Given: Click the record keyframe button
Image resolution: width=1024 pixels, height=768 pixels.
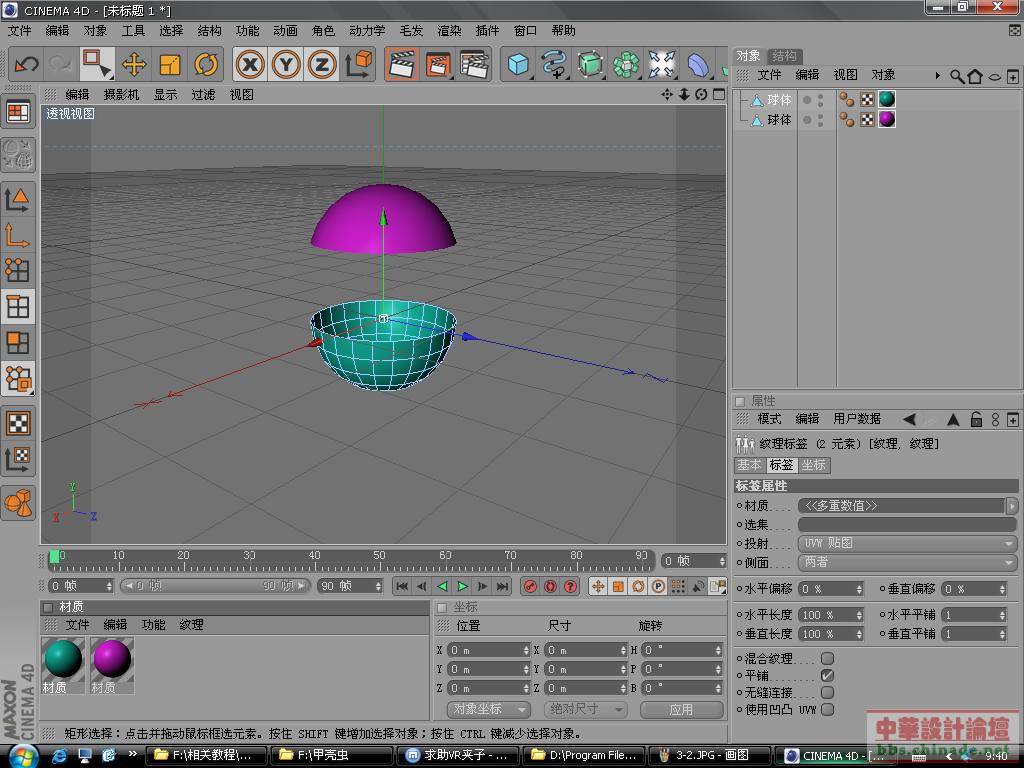Looking at the screenshot, I should pos(530,586).
